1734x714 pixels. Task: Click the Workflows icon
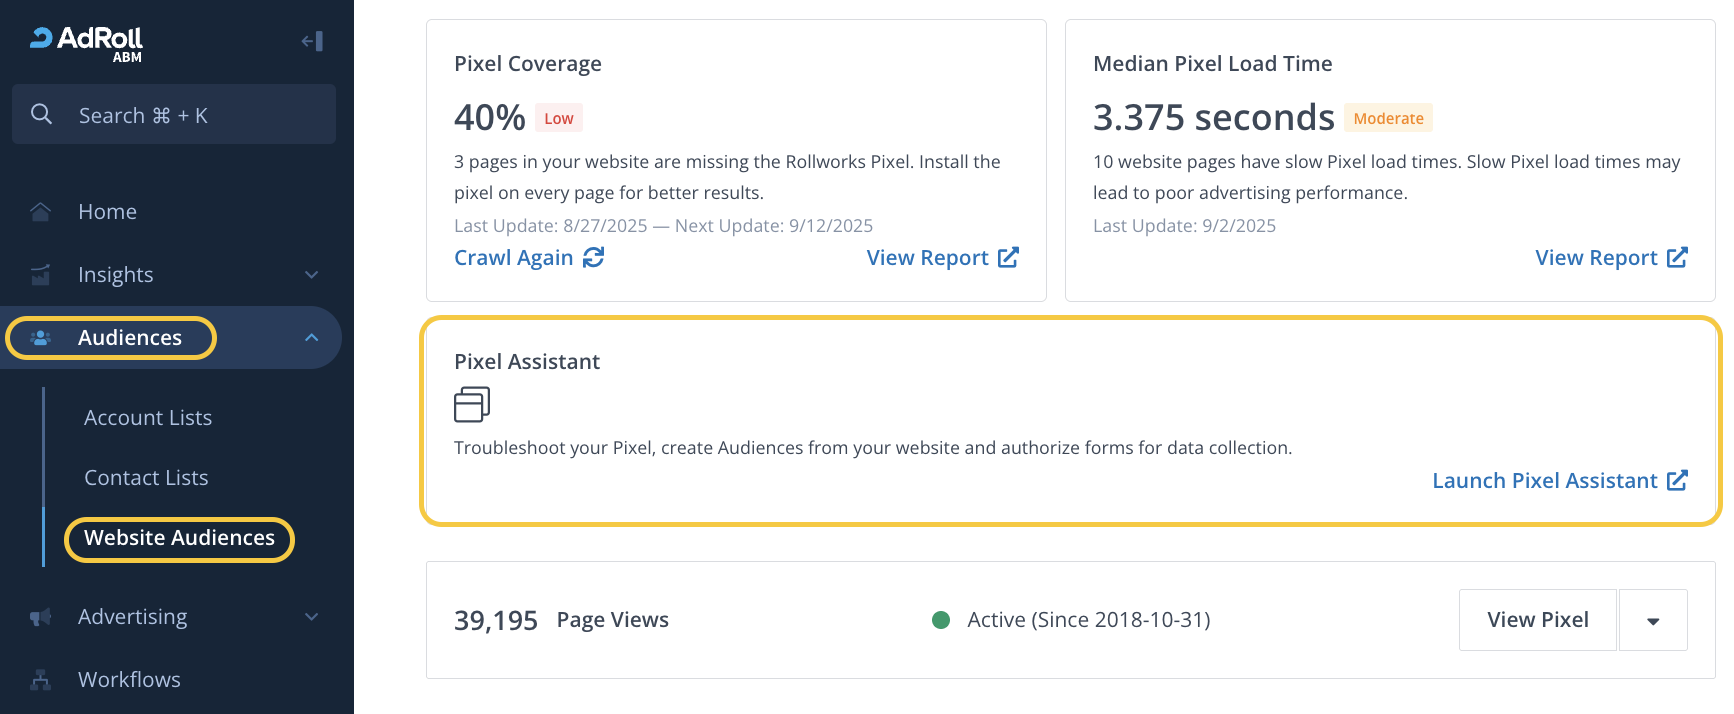click(x=40, y=680)
